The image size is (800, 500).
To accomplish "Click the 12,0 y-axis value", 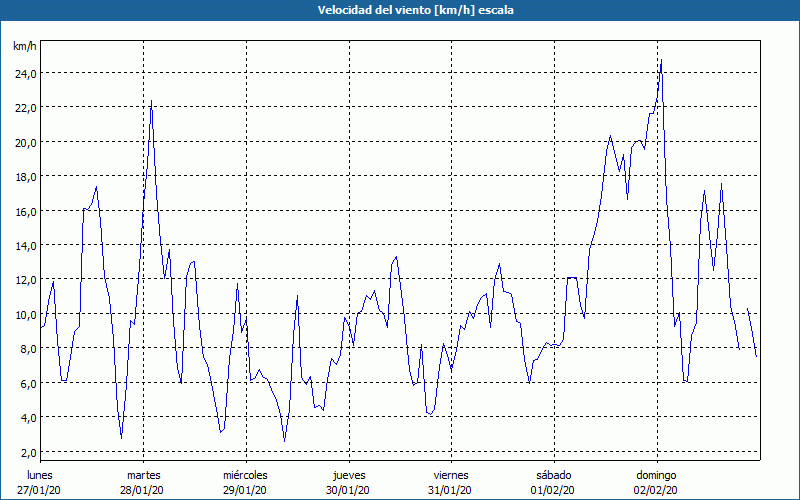I will [x=26, y=280].
